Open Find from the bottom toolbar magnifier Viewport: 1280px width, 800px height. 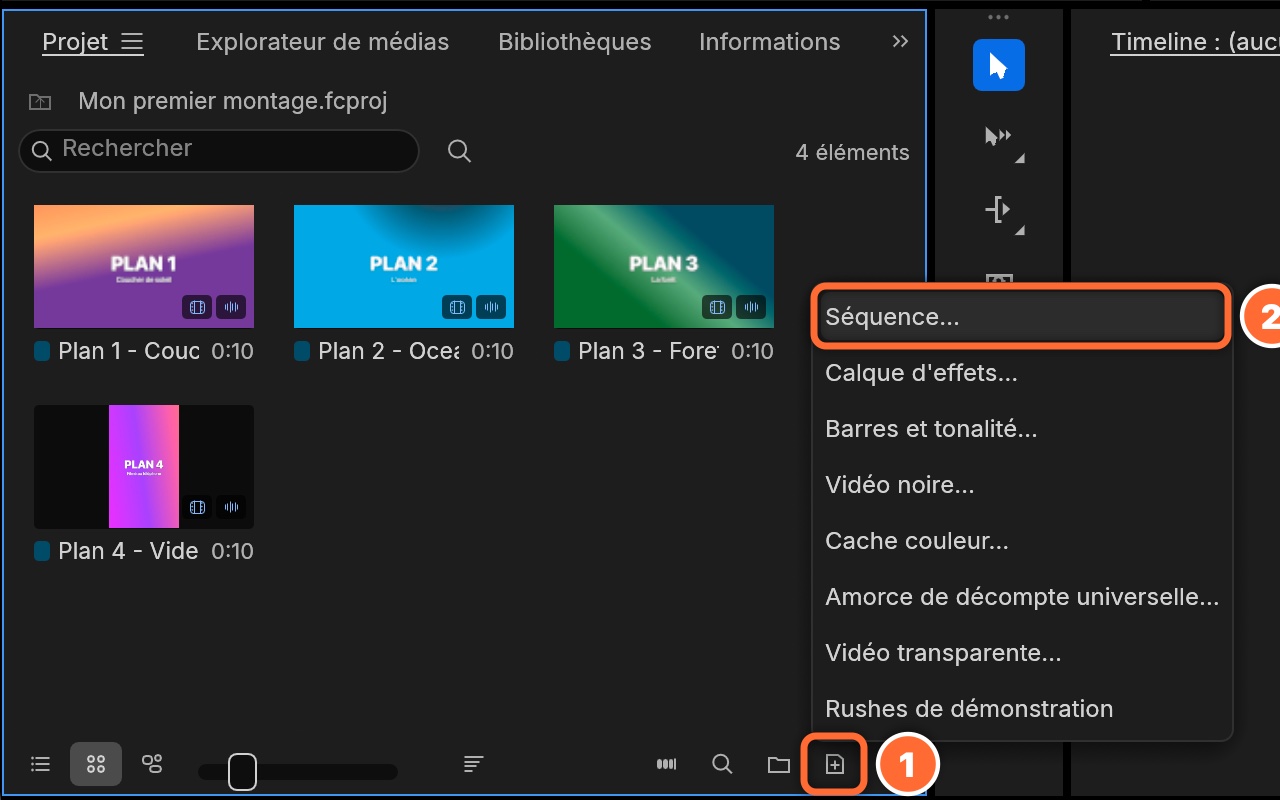(722, 765)
